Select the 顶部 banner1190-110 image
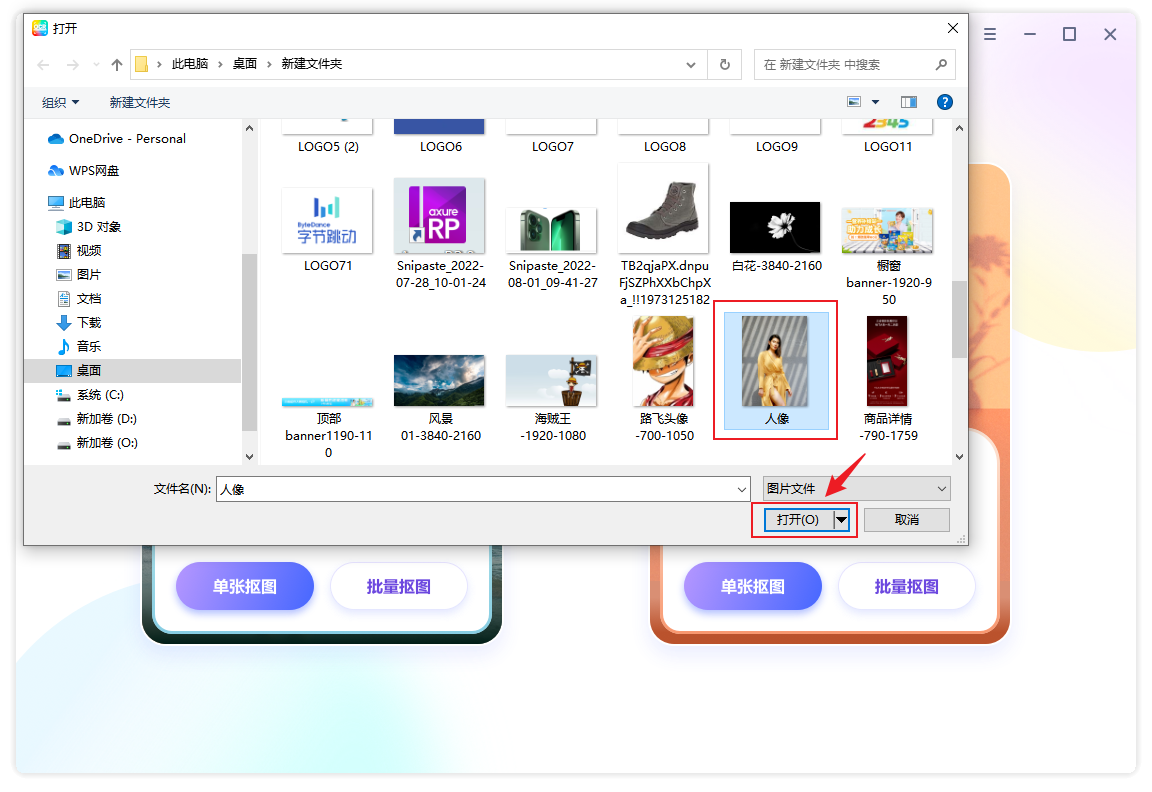Image resolution: width=1152 pixels, height=792 pixels. pos(328,428)
